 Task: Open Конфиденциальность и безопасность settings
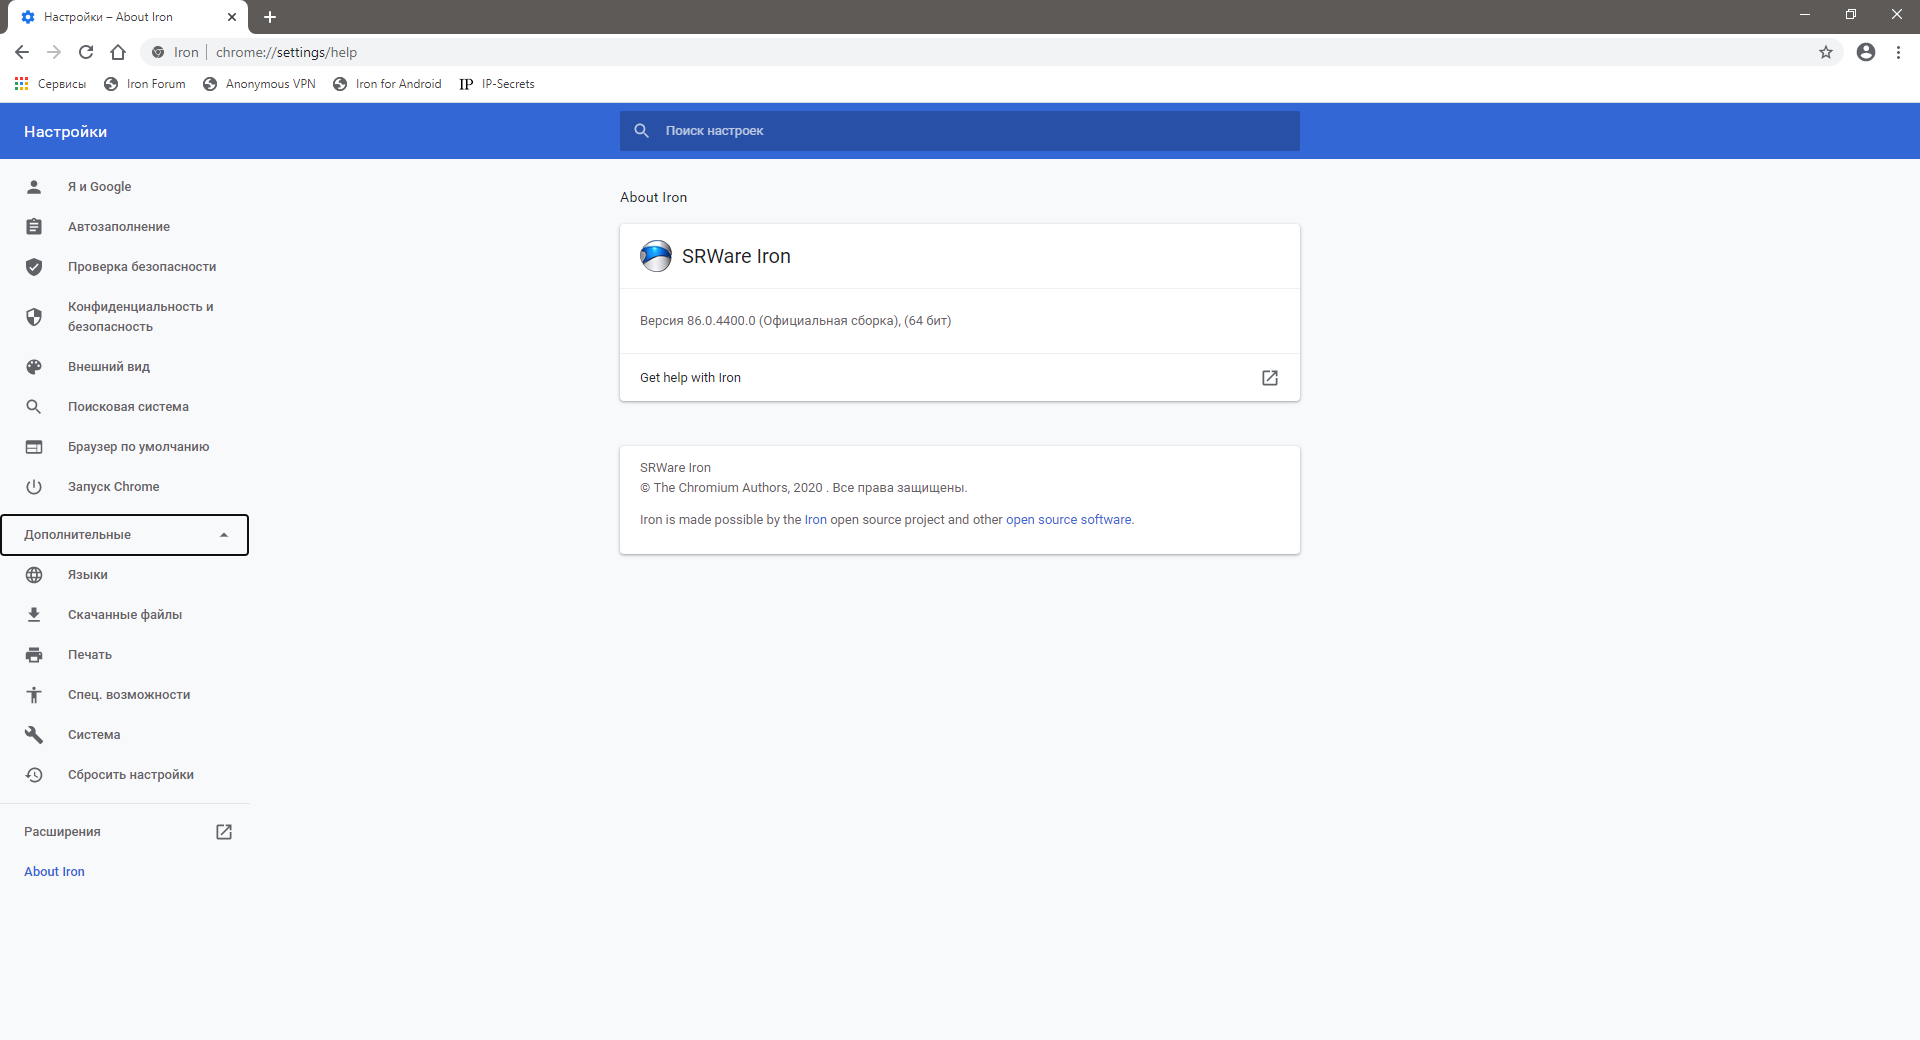point(140,317)
